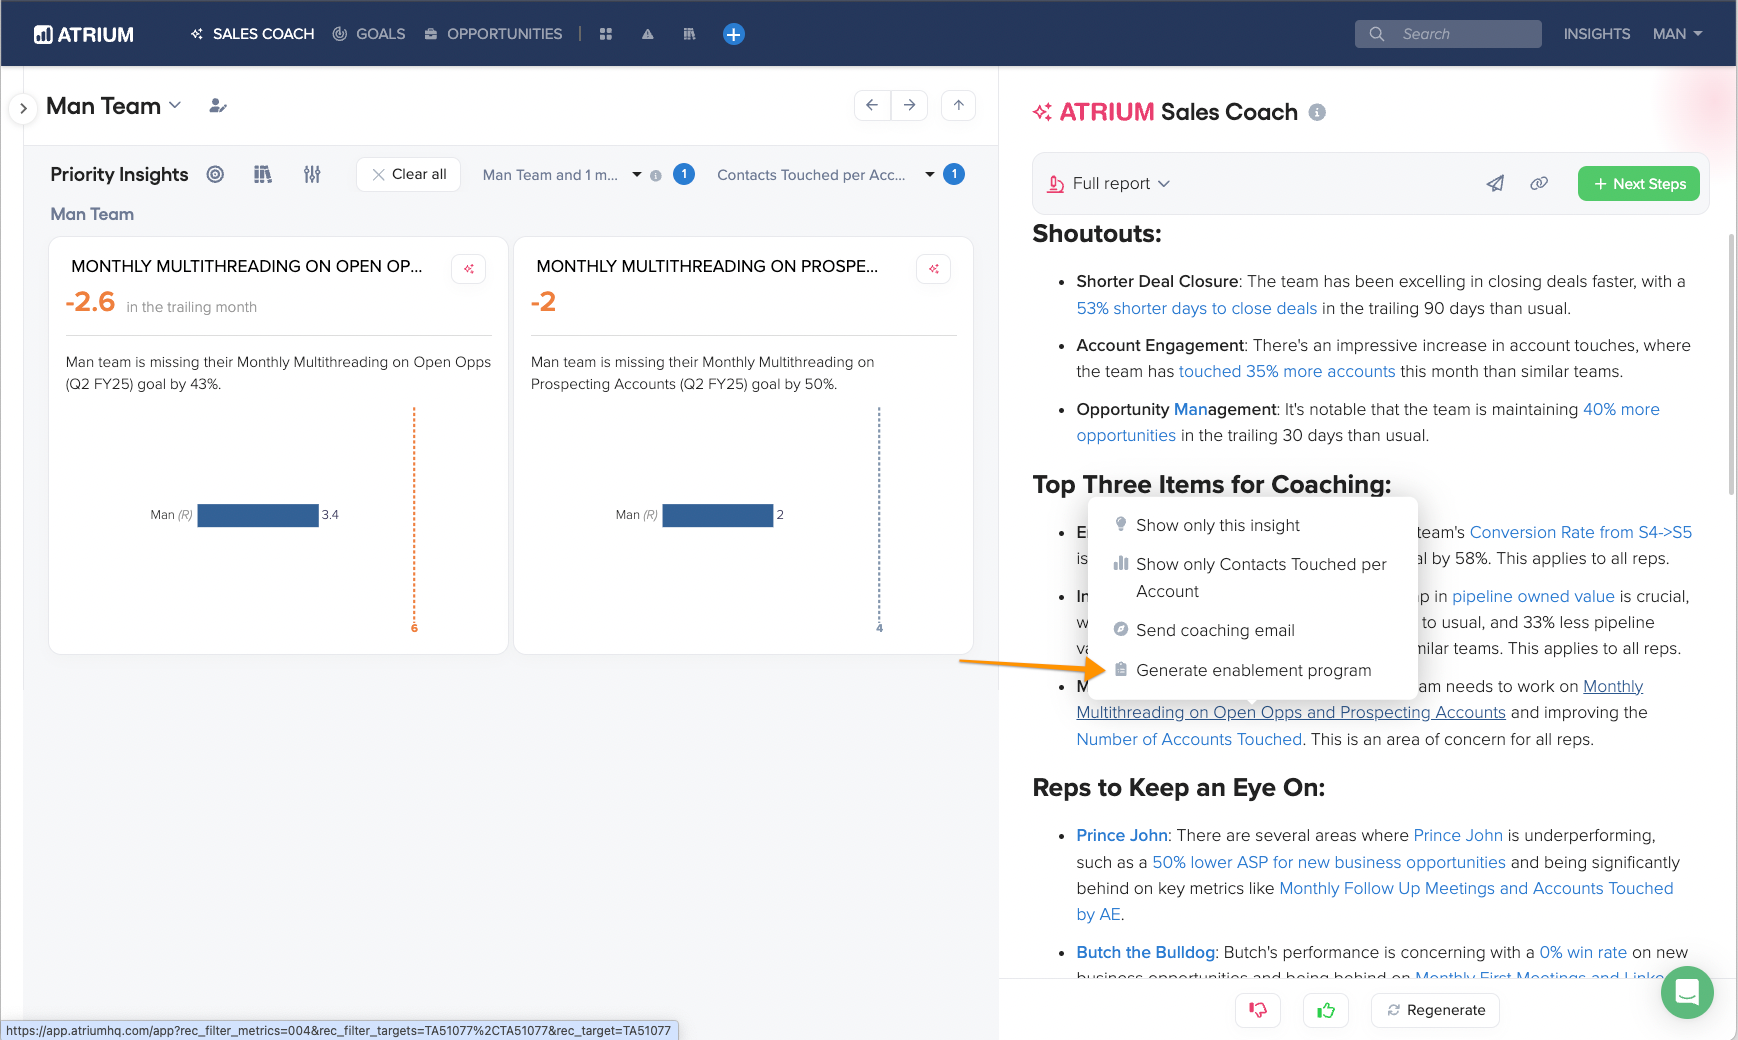Open the bold Prince John rep link
Screen dimensions: 1738x1040
point(1122,835)
